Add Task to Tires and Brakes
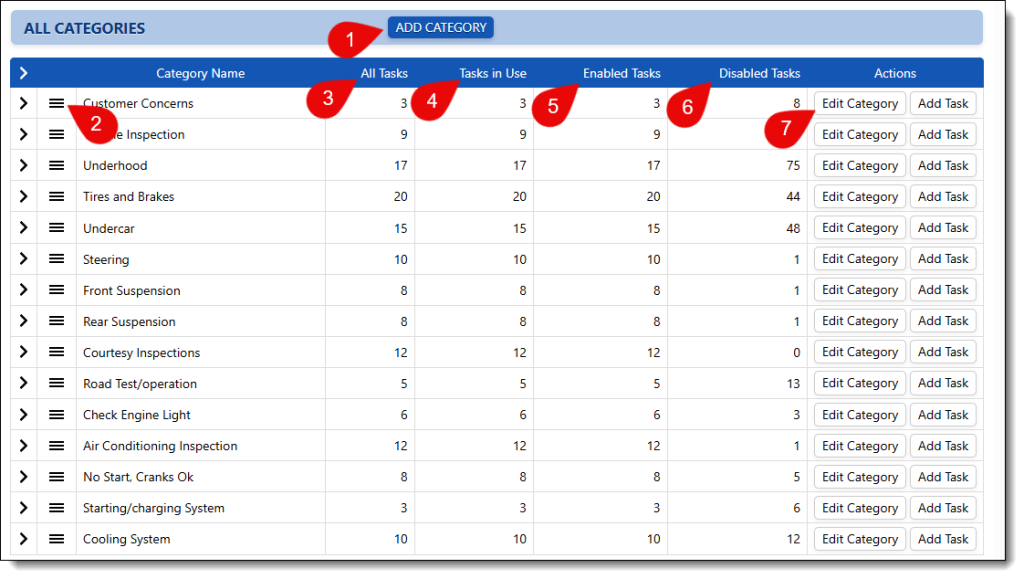Screen dimensions: 1024x579 tap(943, 196)
